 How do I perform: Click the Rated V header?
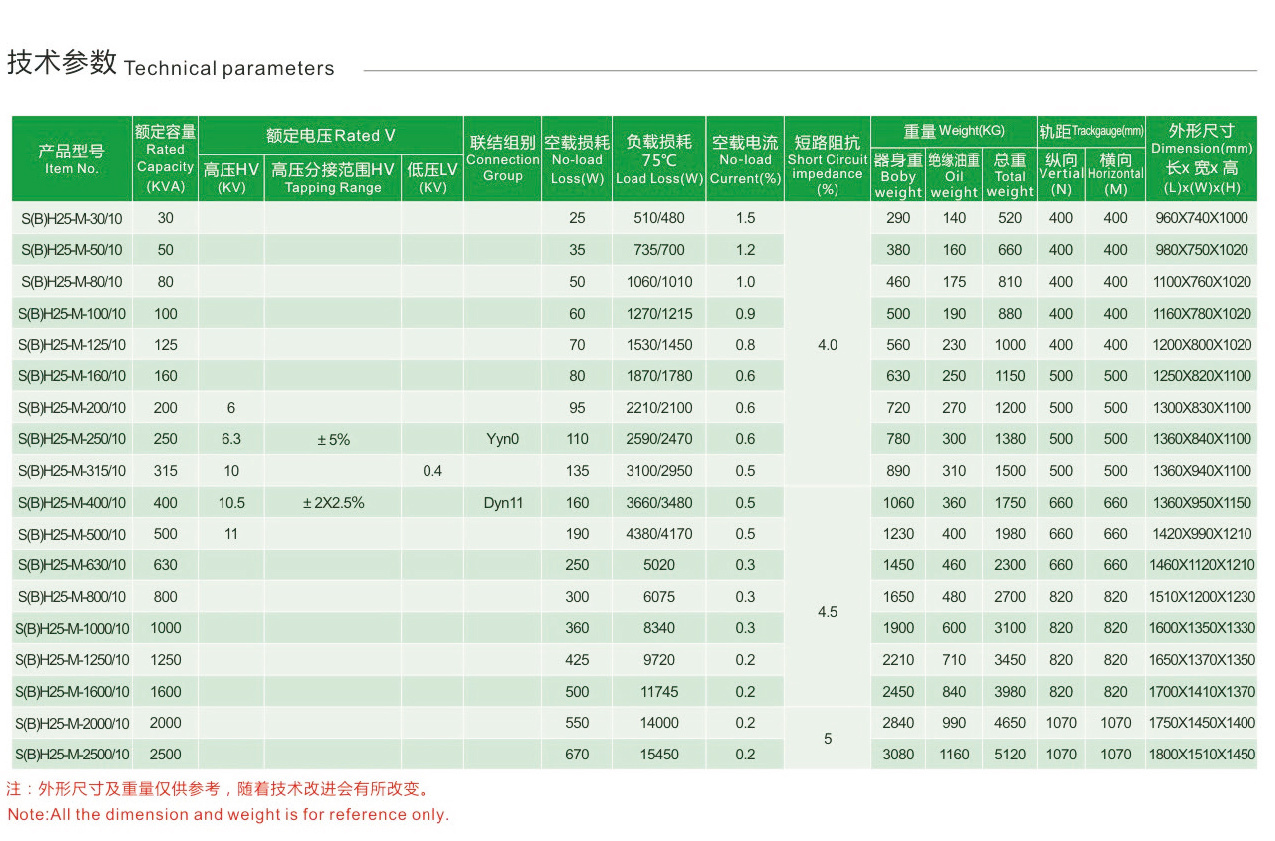331,135
